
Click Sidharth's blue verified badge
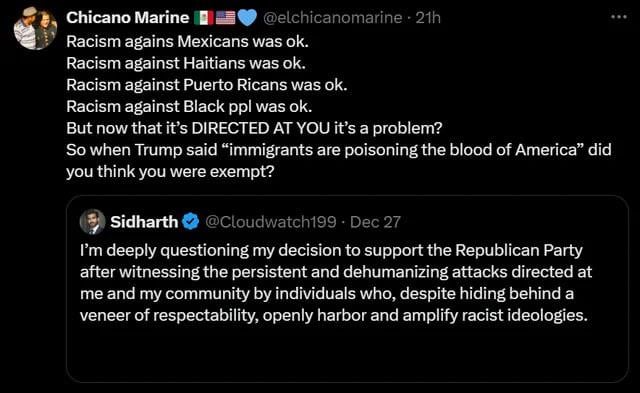coord(190,222)
